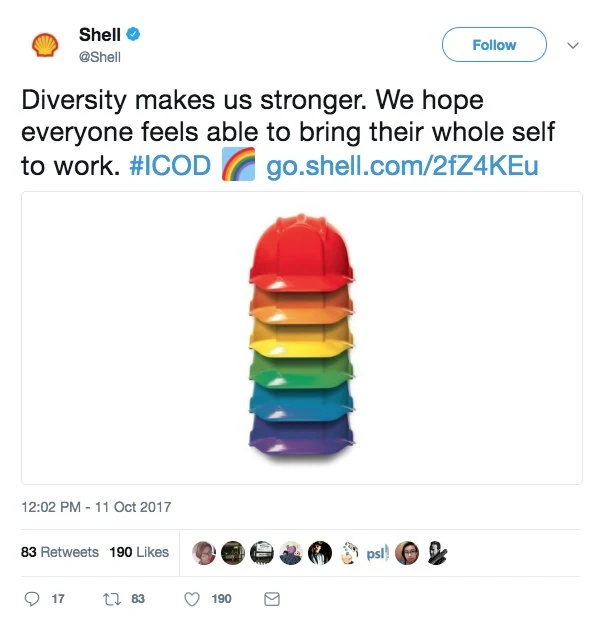Open the go.shell.com/2fZ4KEu link
This screenshot has height=624, width=612.
(x=402, y=166)
